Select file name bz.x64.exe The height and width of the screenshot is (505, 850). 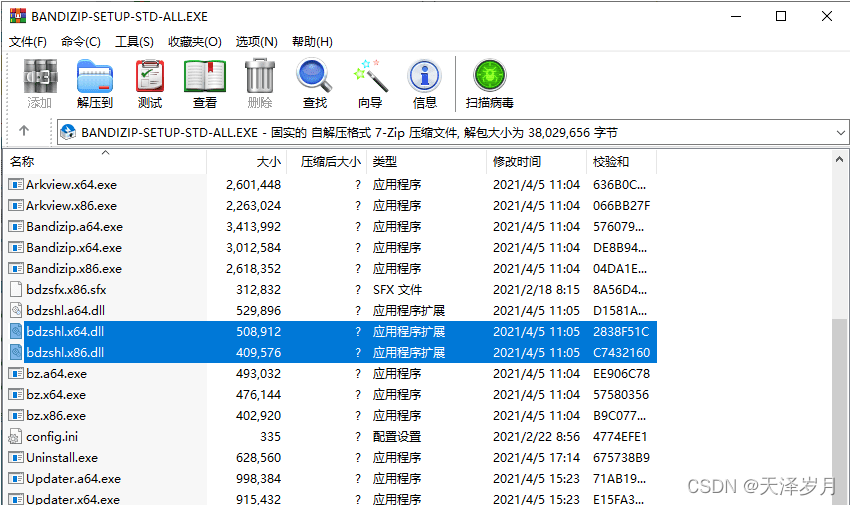coord(56,395)
